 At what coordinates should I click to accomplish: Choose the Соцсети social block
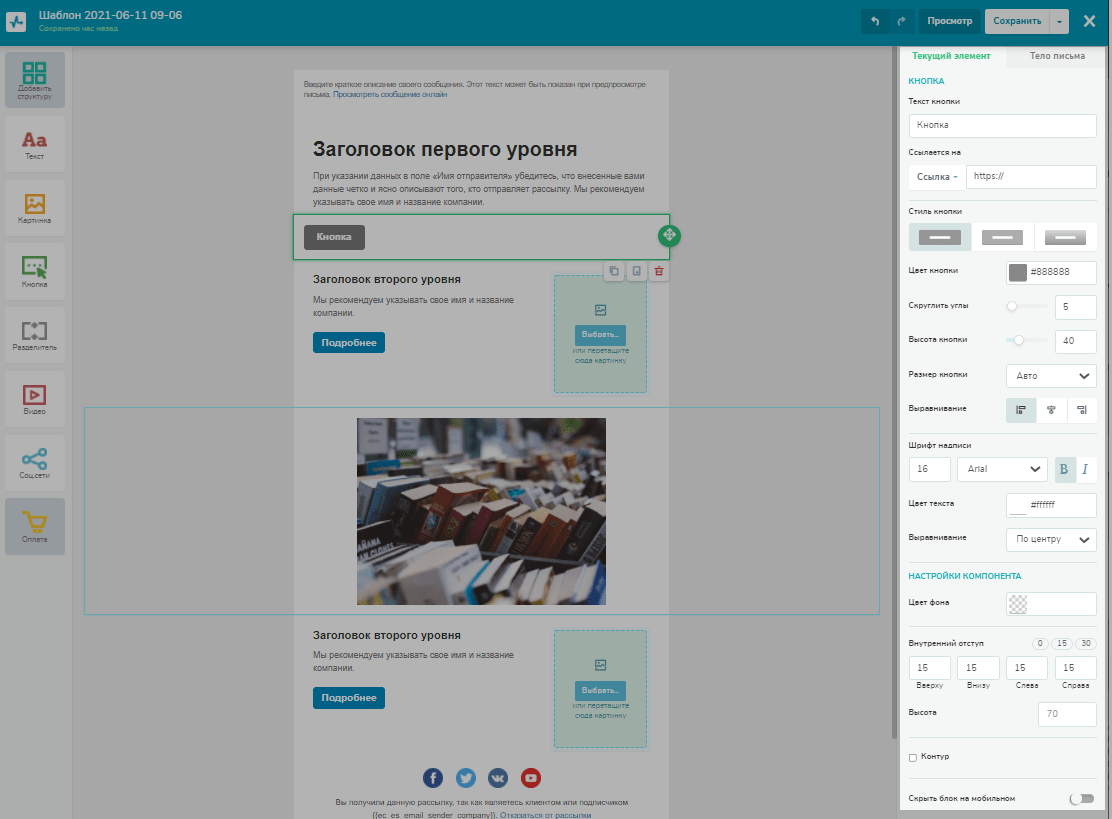pyautogui.click(x=35, y=463)
